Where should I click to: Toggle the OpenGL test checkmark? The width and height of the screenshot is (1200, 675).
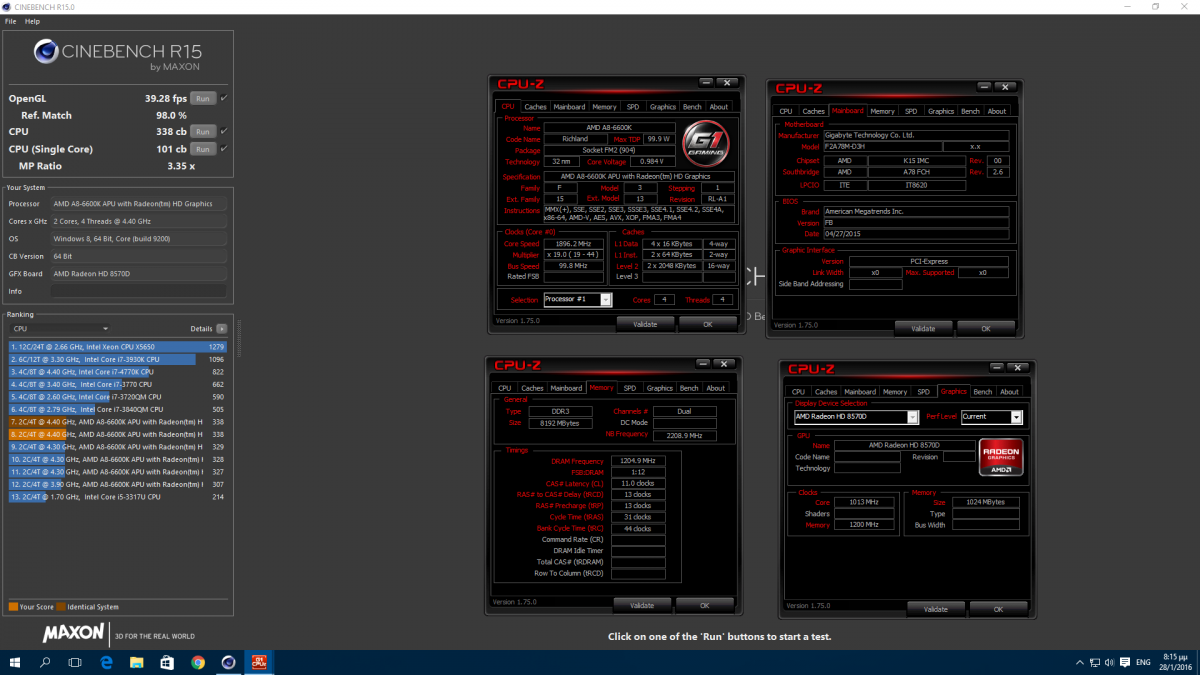[x=224, y=98]
